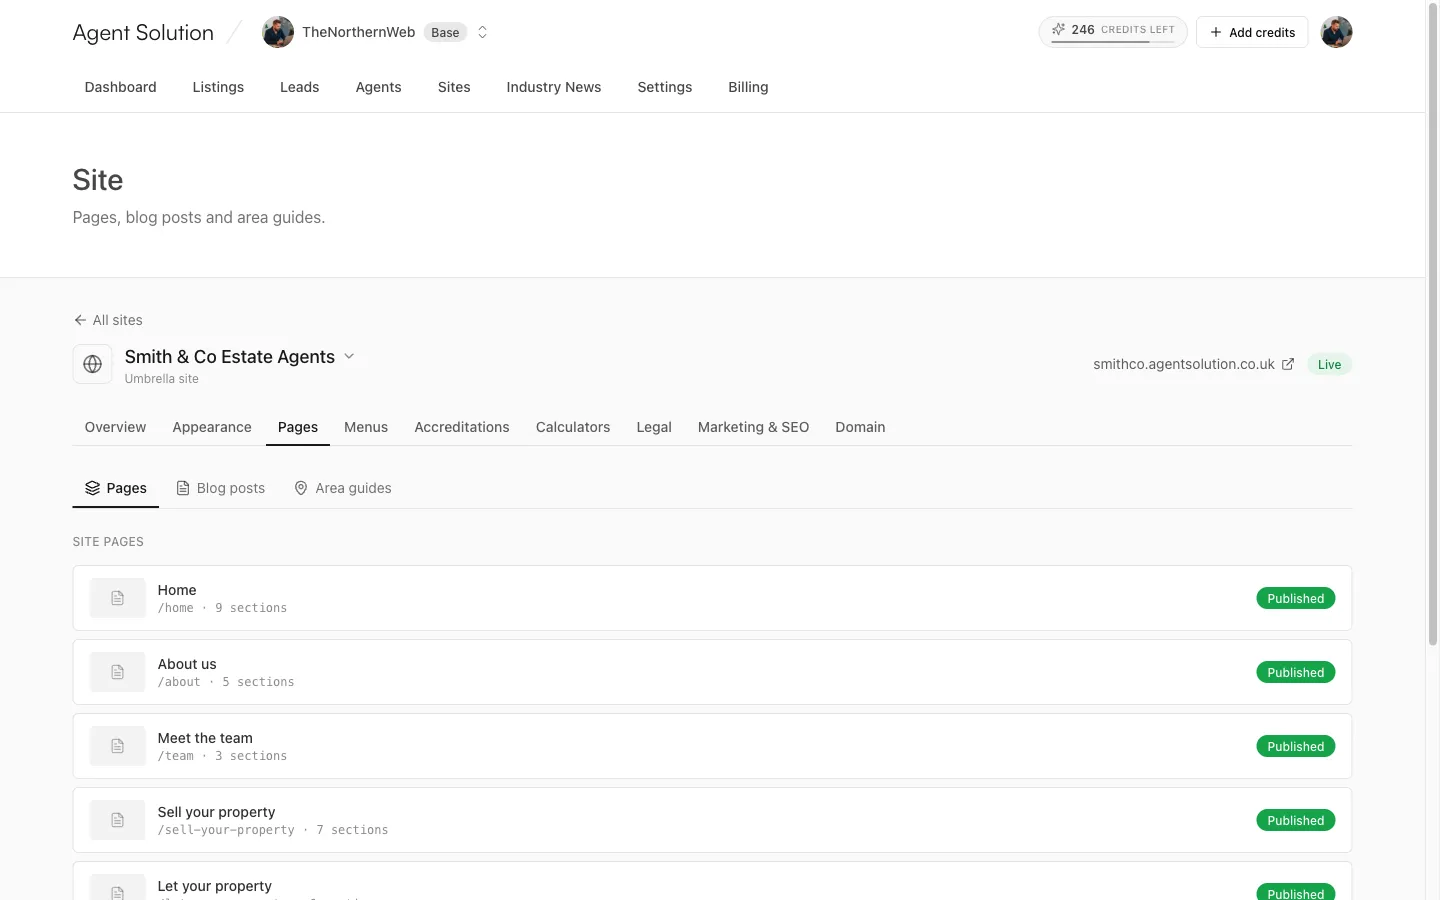
Task: Select the Pages main tab
Action: pyautogui.click(x=298, y=427)
